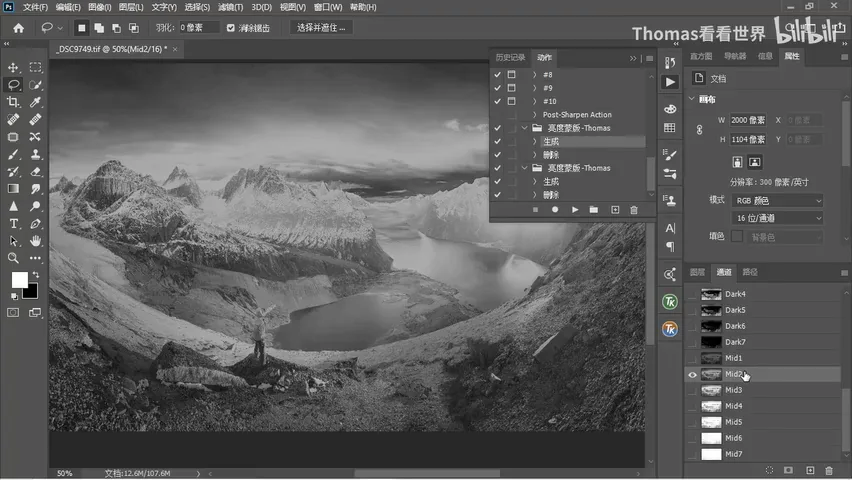
Task: Show the Mid7 channel visibility
Action: [692, 454]
